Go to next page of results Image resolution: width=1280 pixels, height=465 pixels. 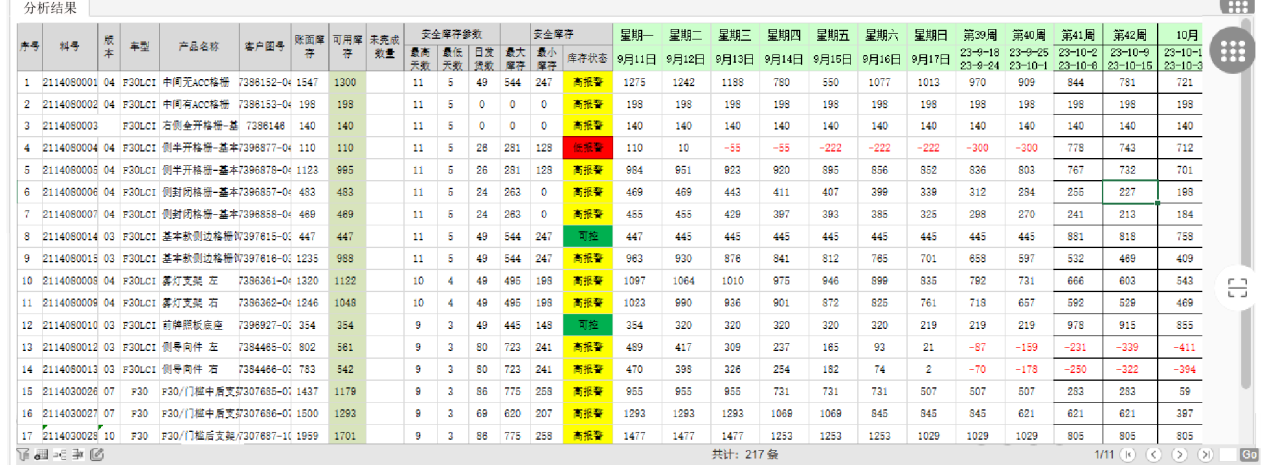1179,455
